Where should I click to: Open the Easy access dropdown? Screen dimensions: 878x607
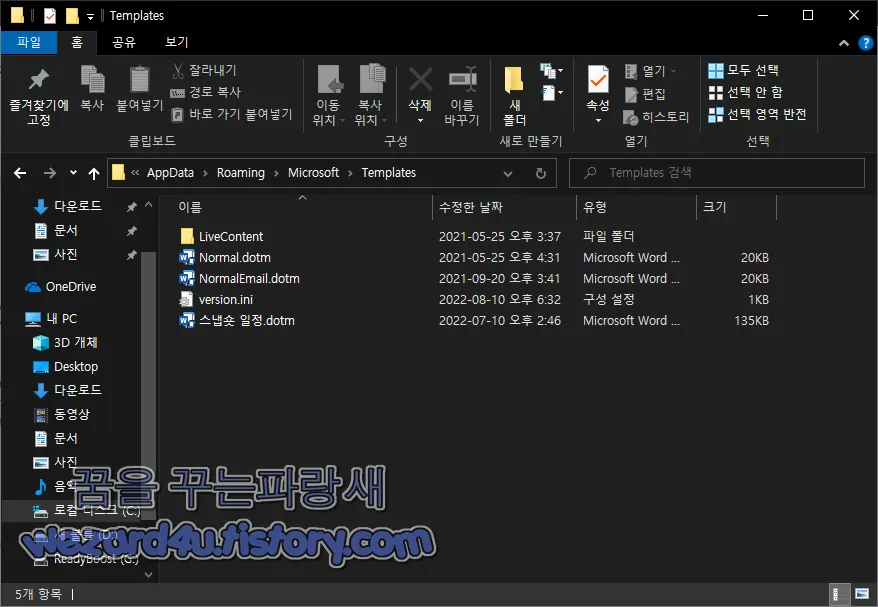click(552, 92)
